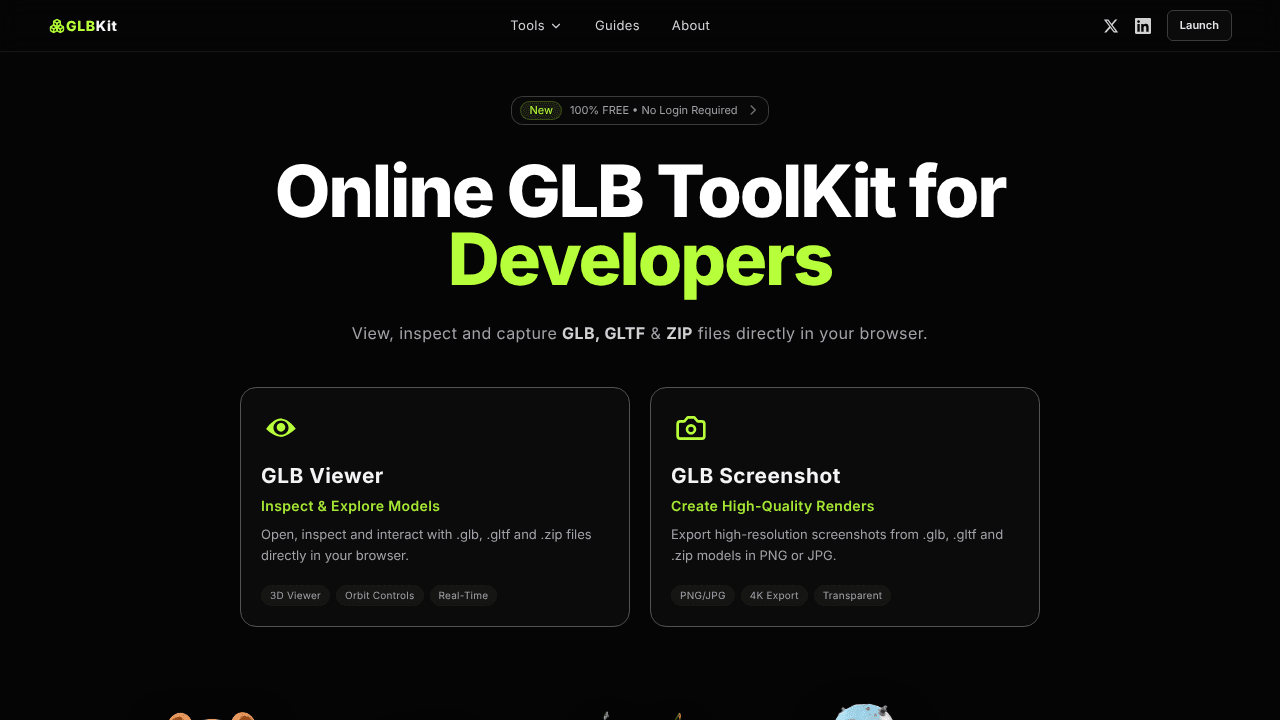Open the LinkedIn icon link
The width and height of the screenshot is (1280, 720).
tap(1143, 26)
